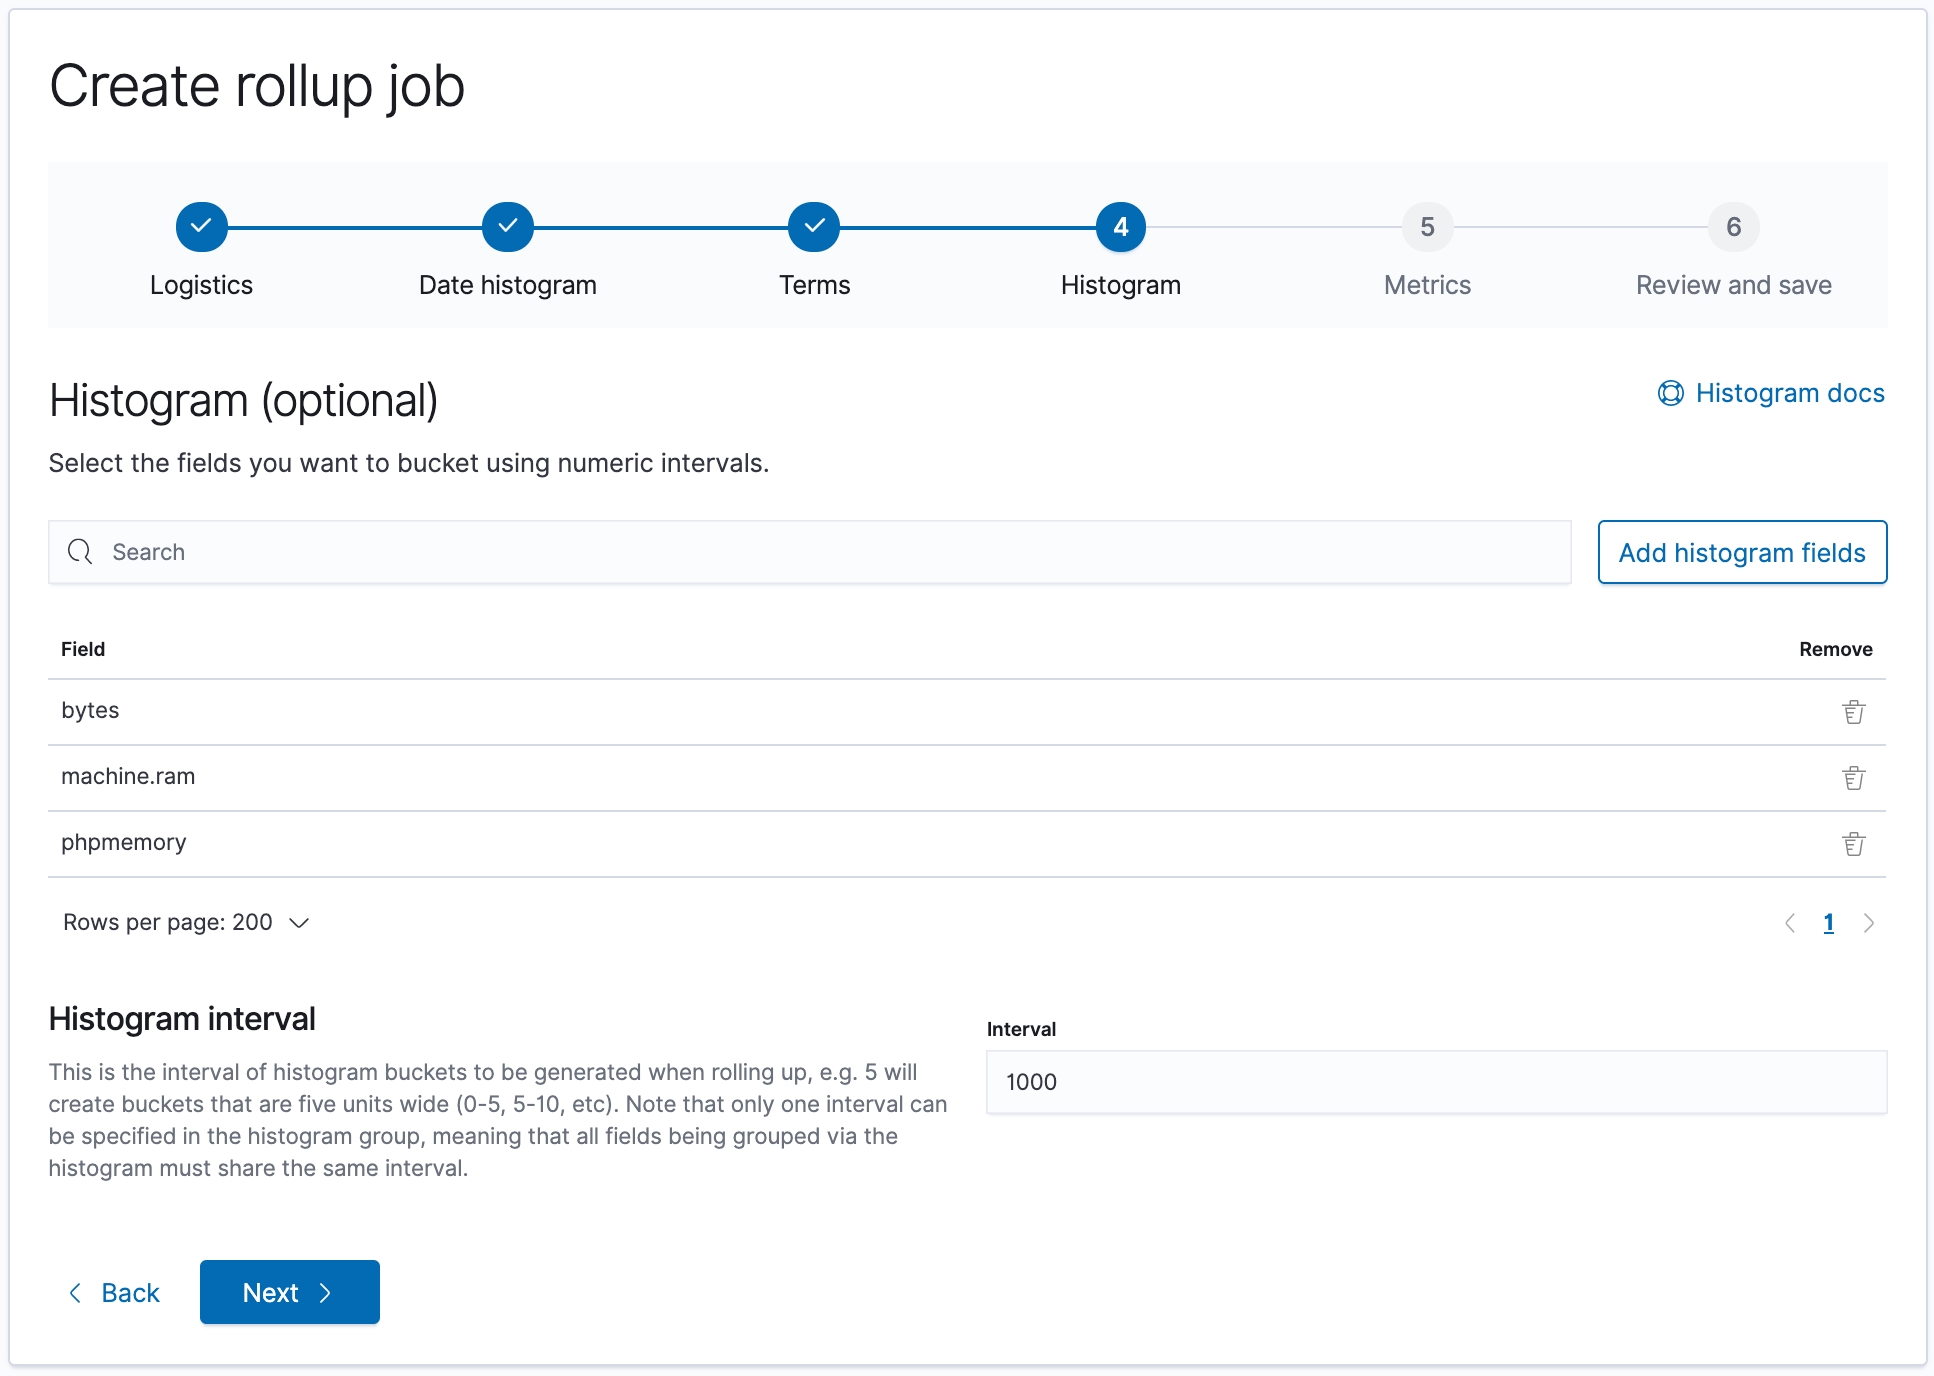This screenshot has width=1934, height=1376.
Task: Click the Histogram docs help icon
Action: 1670,393
